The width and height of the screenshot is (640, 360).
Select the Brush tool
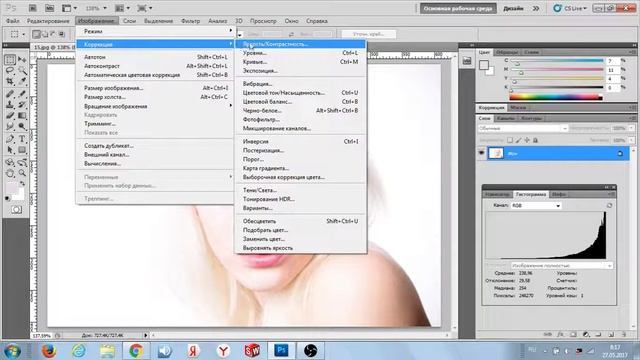tap(22, 94)
